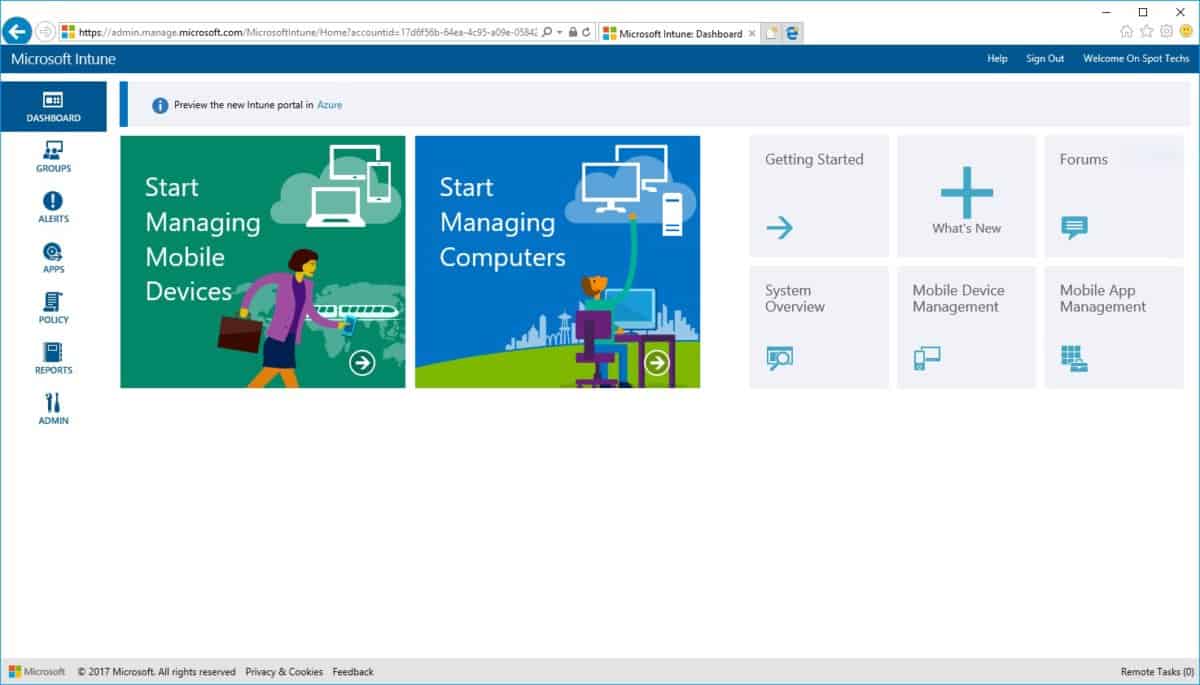Click Preview the new Intune portal text
This screenshot has height=685, width=1200.
(244, 105)
